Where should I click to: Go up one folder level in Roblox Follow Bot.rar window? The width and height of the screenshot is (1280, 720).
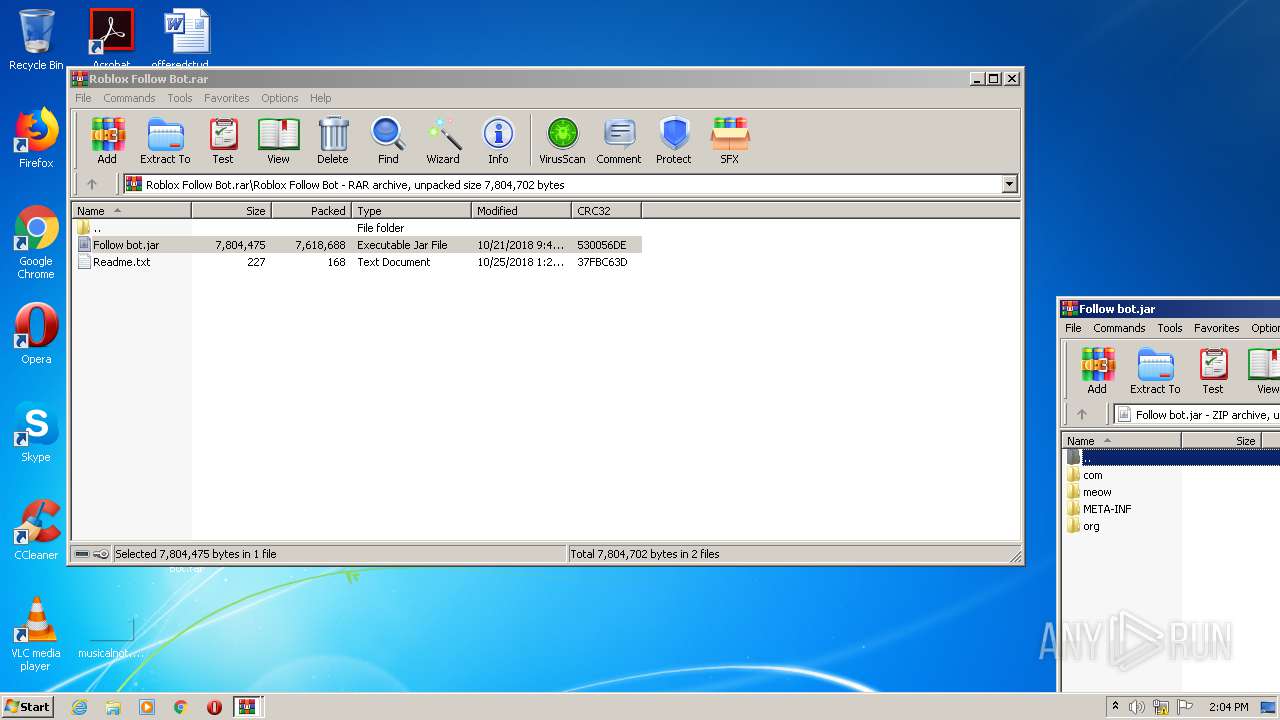click(92, 184)
